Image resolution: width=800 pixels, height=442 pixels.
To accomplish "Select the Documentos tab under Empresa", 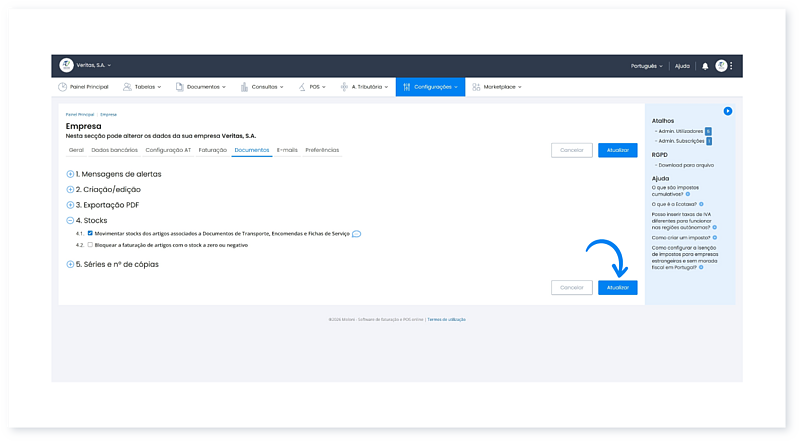I will pos(252,151).
